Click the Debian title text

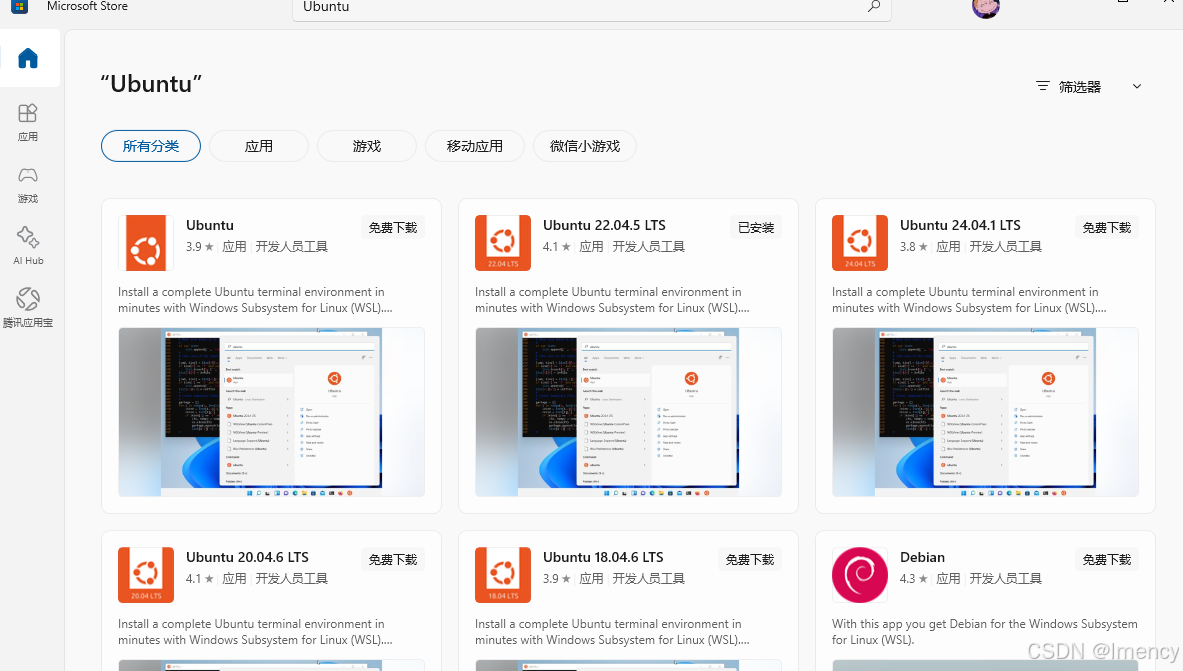pos(922,557)
